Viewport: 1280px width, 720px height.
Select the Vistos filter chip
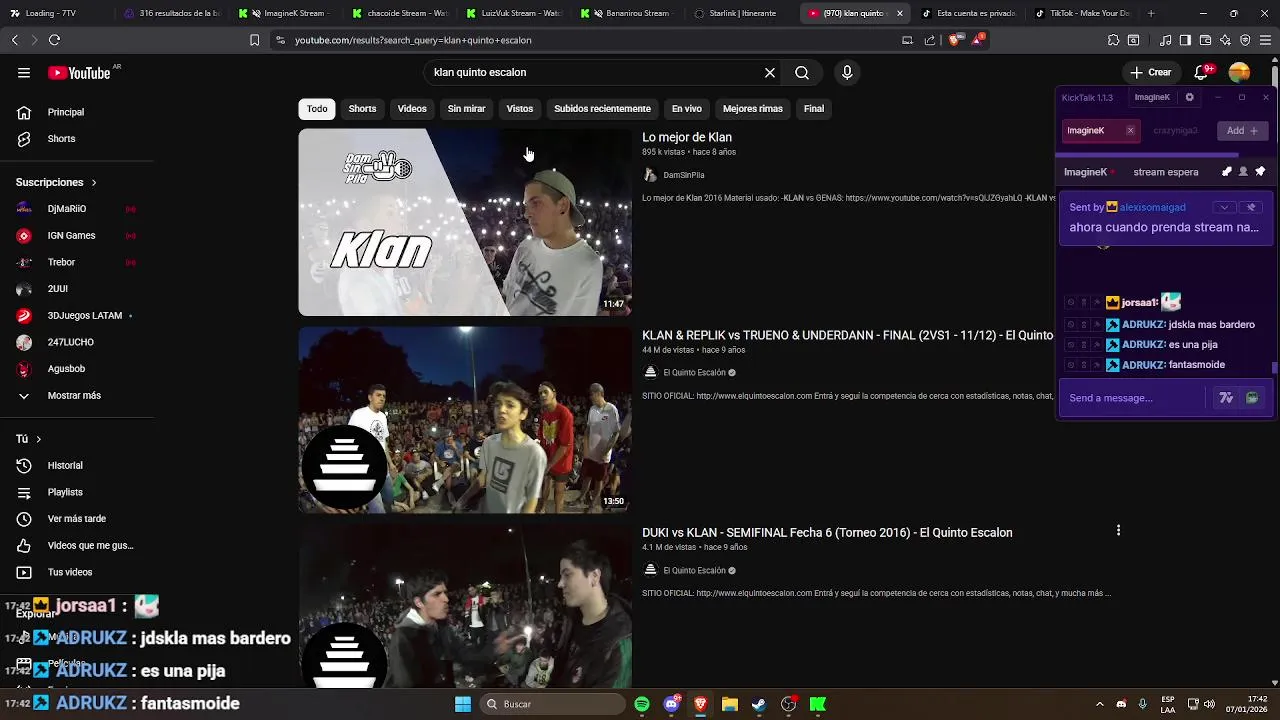coord(520,108)
